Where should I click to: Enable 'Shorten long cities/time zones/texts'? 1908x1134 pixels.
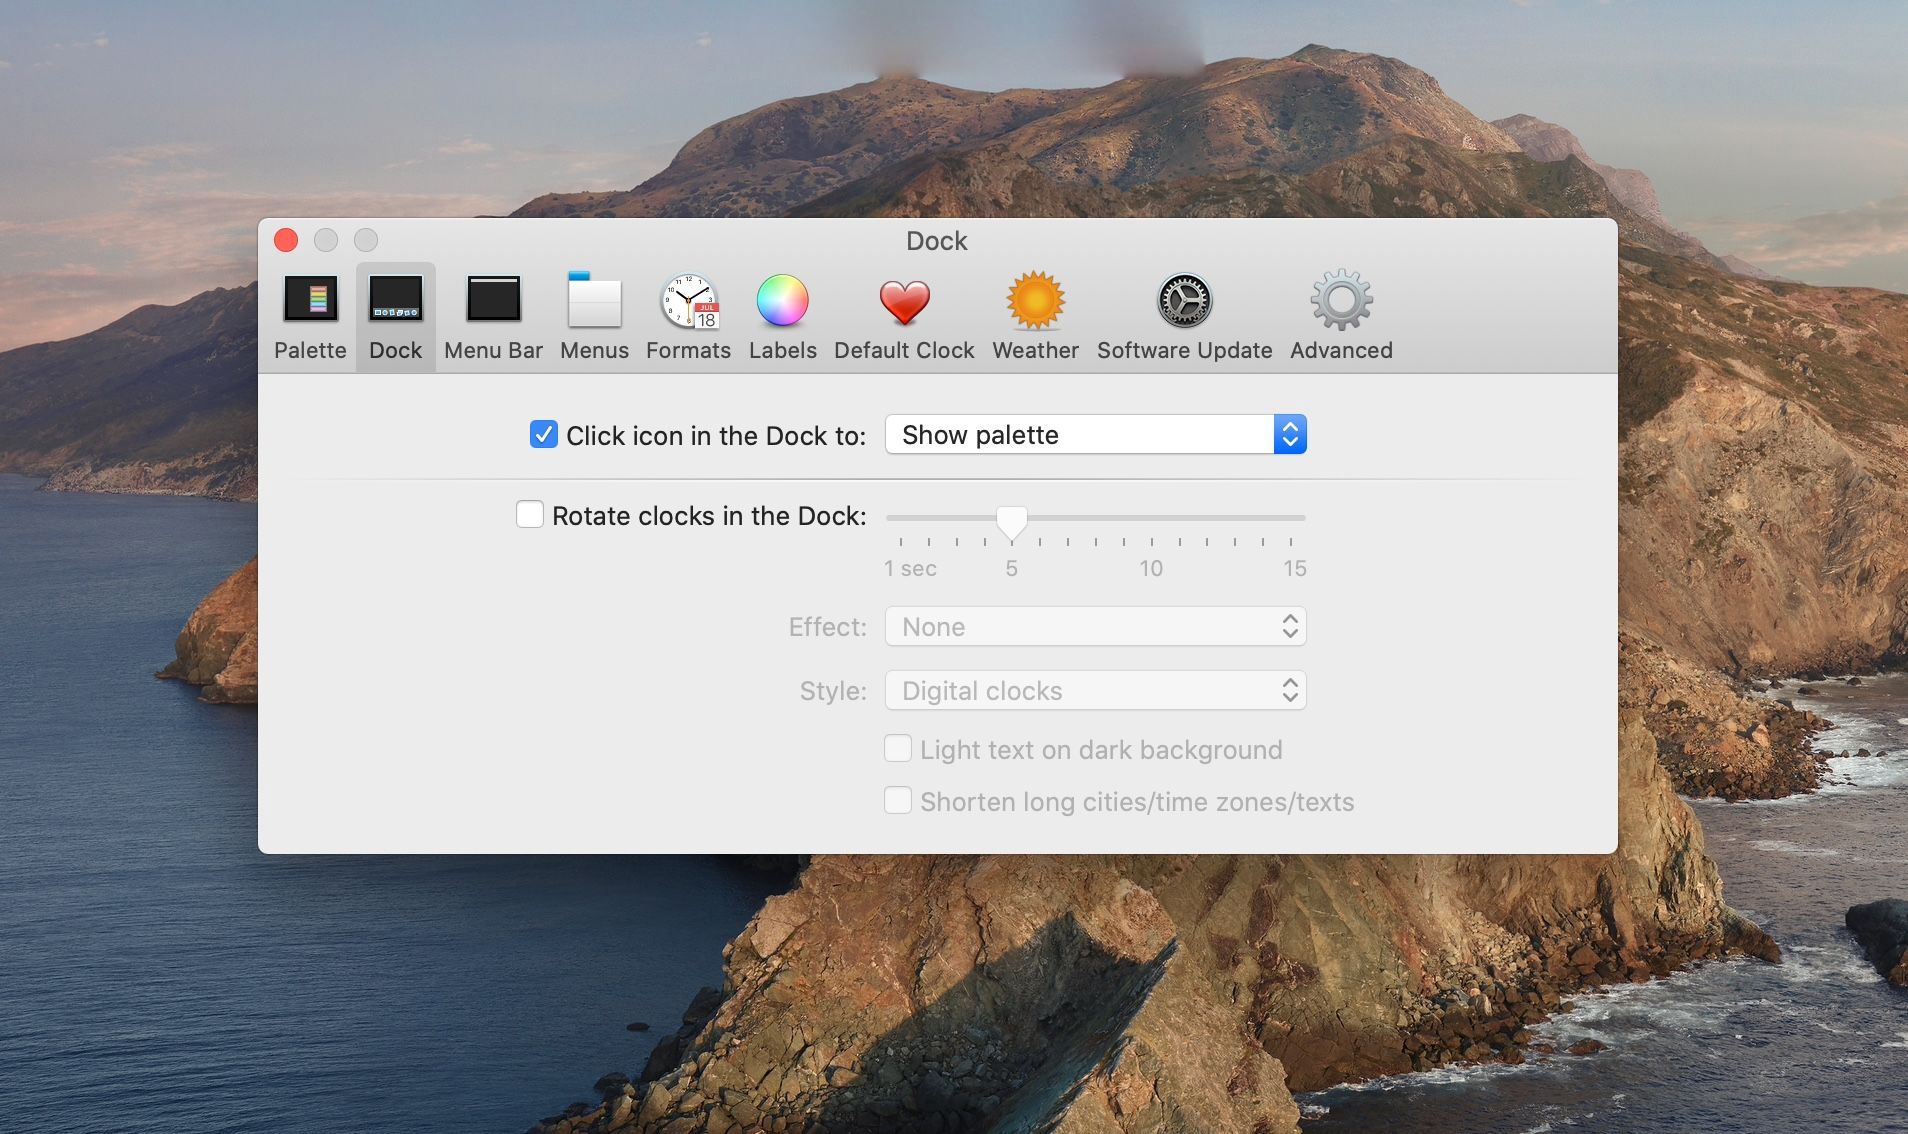898,800
